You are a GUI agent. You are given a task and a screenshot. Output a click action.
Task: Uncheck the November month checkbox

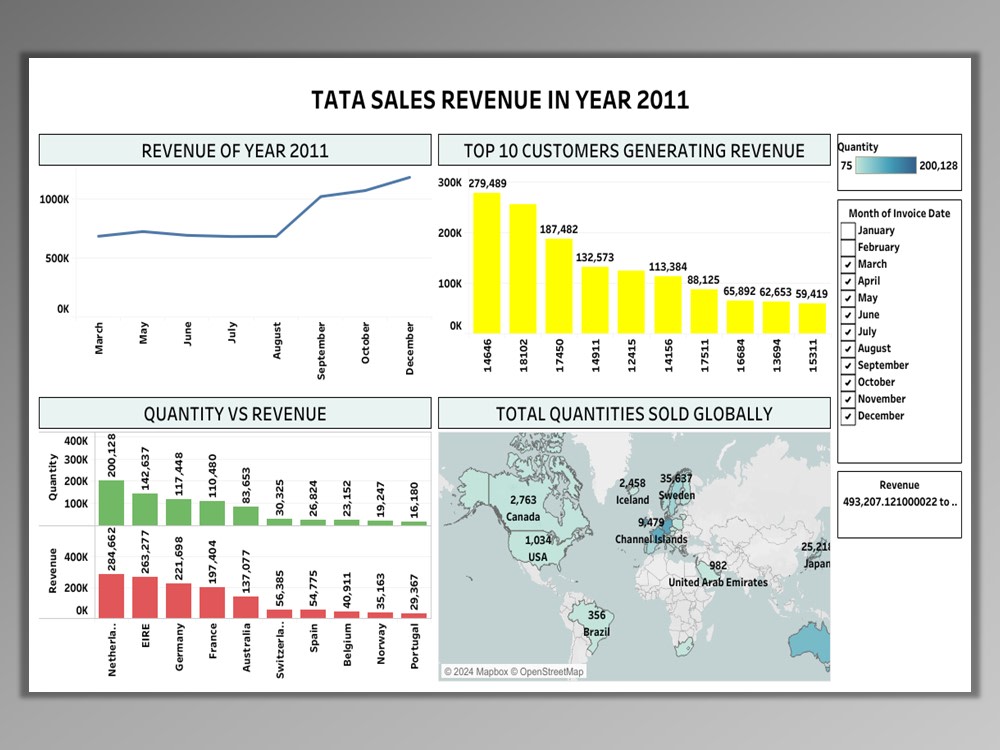pyautogui.click(x=848, y=399)
